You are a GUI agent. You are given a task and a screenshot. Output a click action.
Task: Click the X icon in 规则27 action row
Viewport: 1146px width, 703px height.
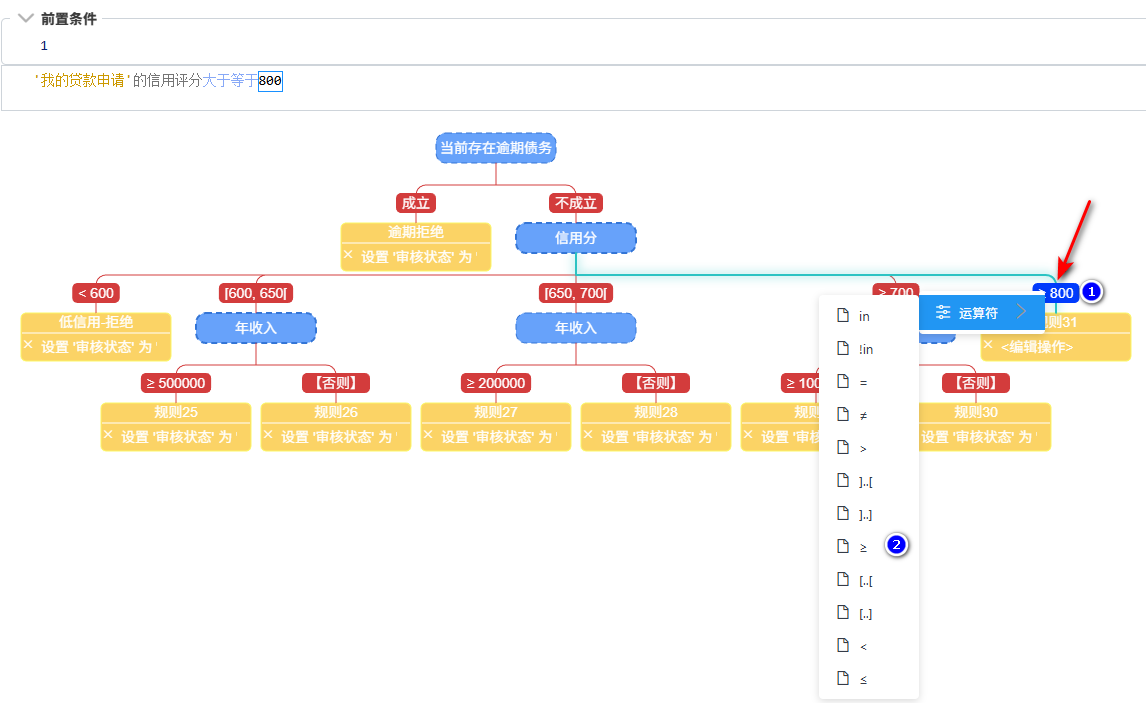coord(428,436)
